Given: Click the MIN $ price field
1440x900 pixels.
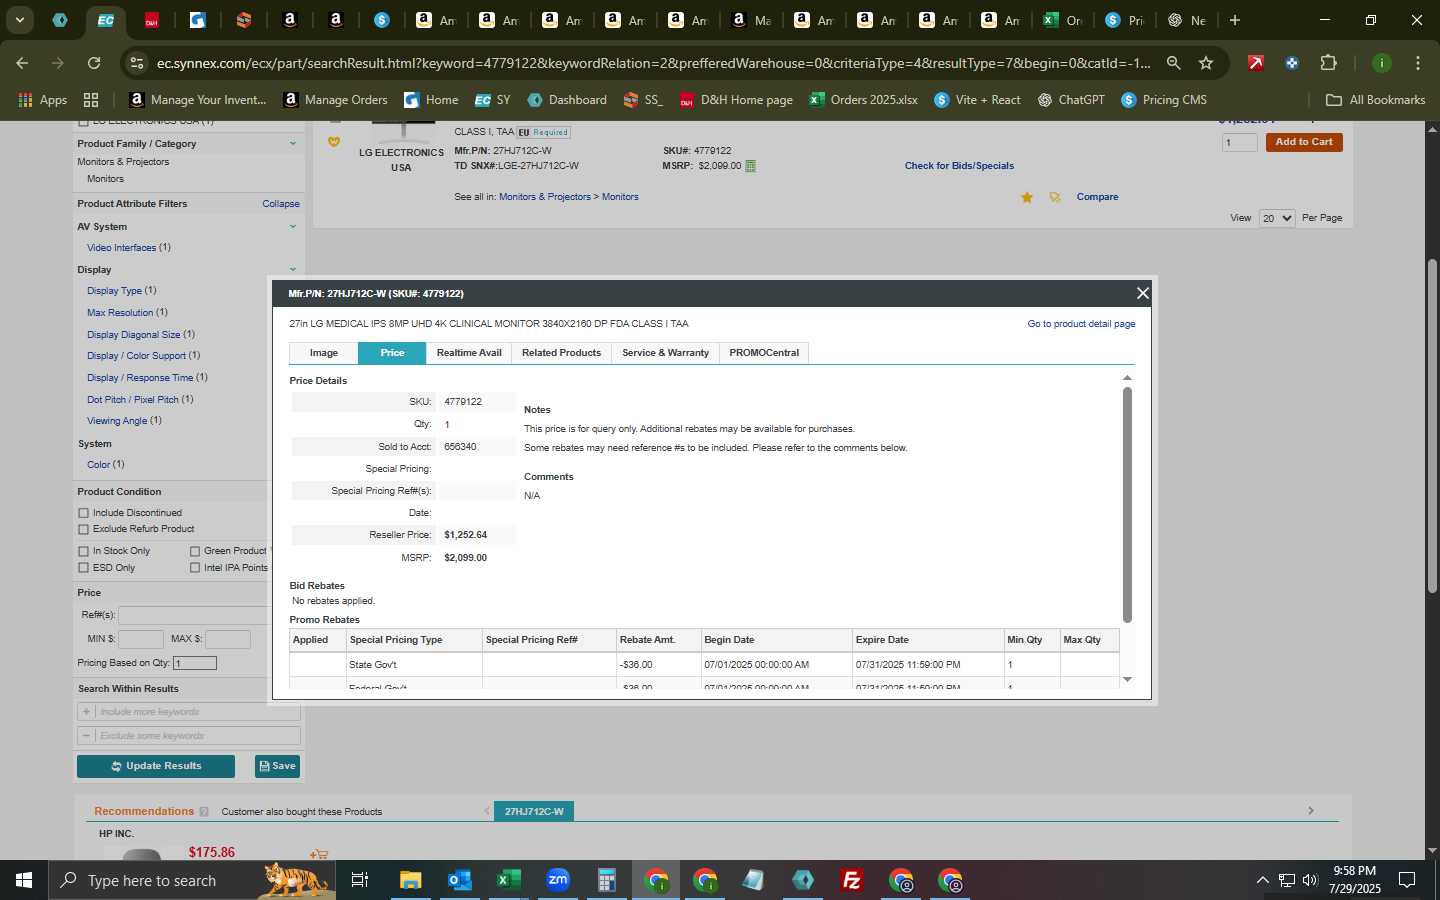Looking at the screenshot, I should (141, 639).
